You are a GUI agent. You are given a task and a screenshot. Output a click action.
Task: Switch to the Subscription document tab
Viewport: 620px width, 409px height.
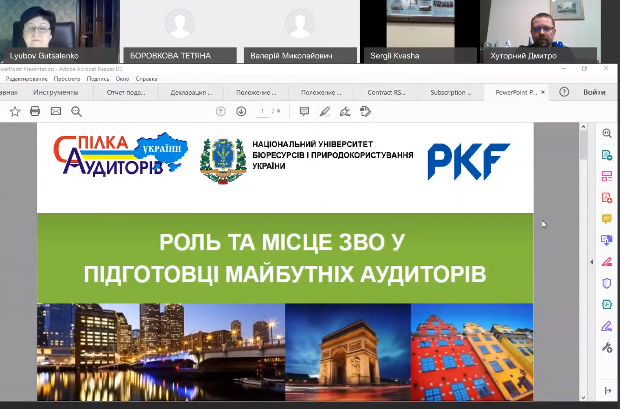coord(451,93)
